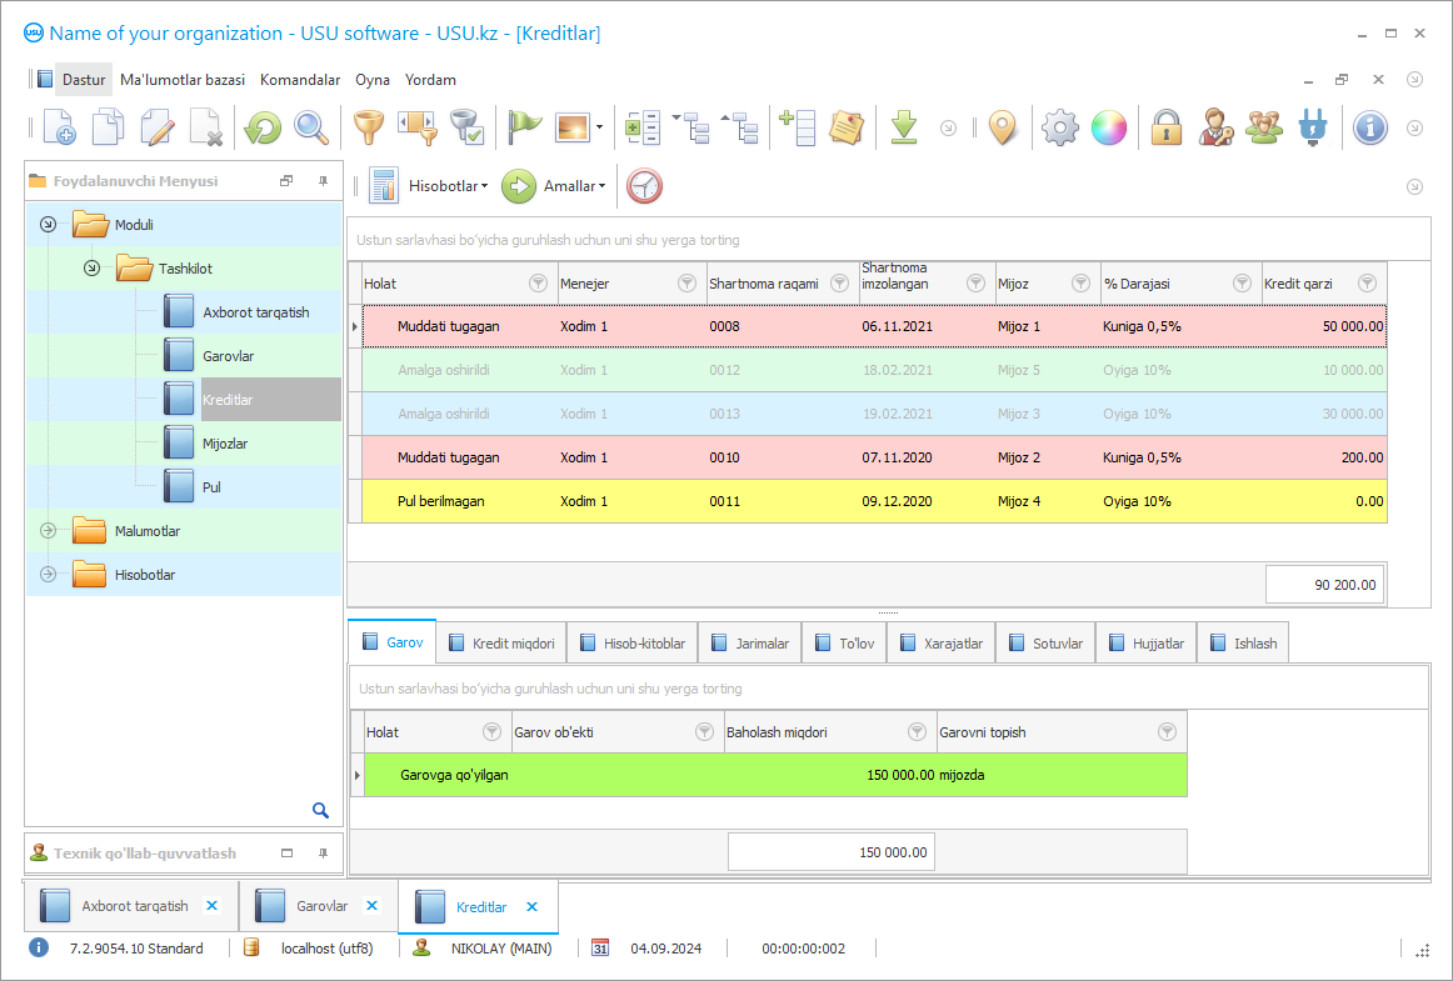The width and height of the screenshot is (1453, 981).
Task: Click the blue plug connection icon
Action: 1313,127
